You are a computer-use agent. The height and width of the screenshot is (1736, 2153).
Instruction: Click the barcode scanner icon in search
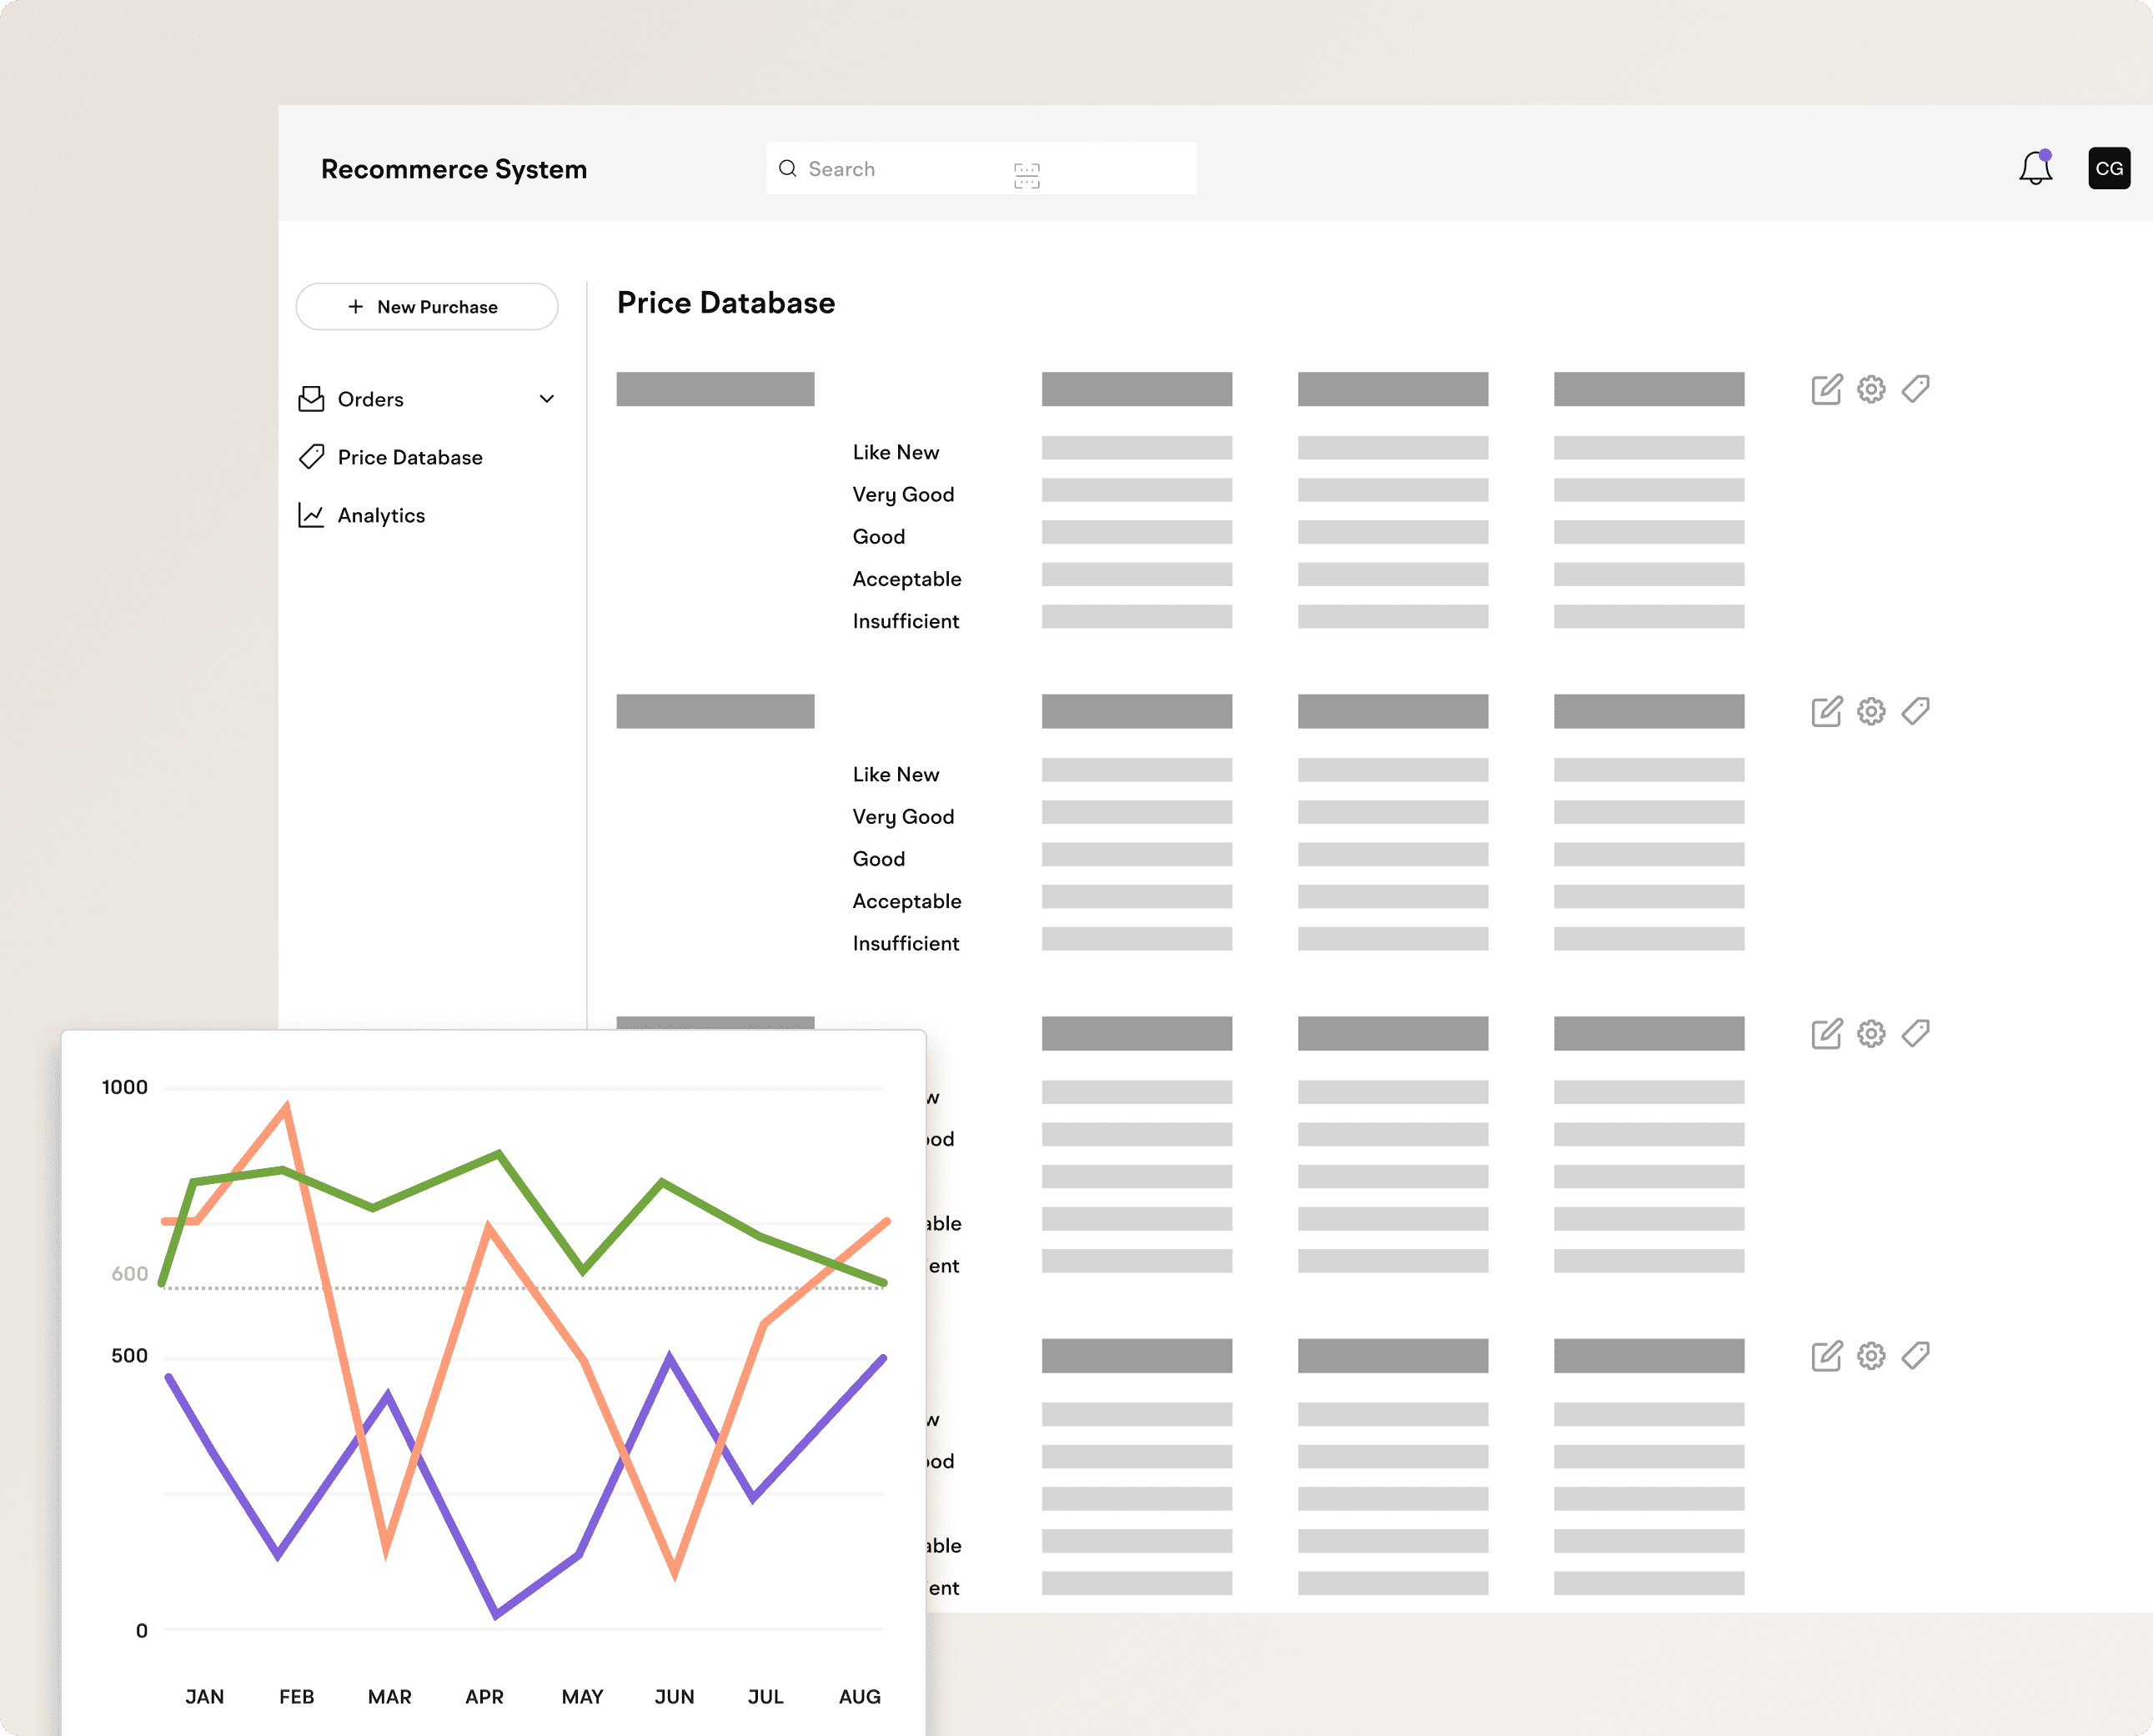click(x=1026, y=175)
